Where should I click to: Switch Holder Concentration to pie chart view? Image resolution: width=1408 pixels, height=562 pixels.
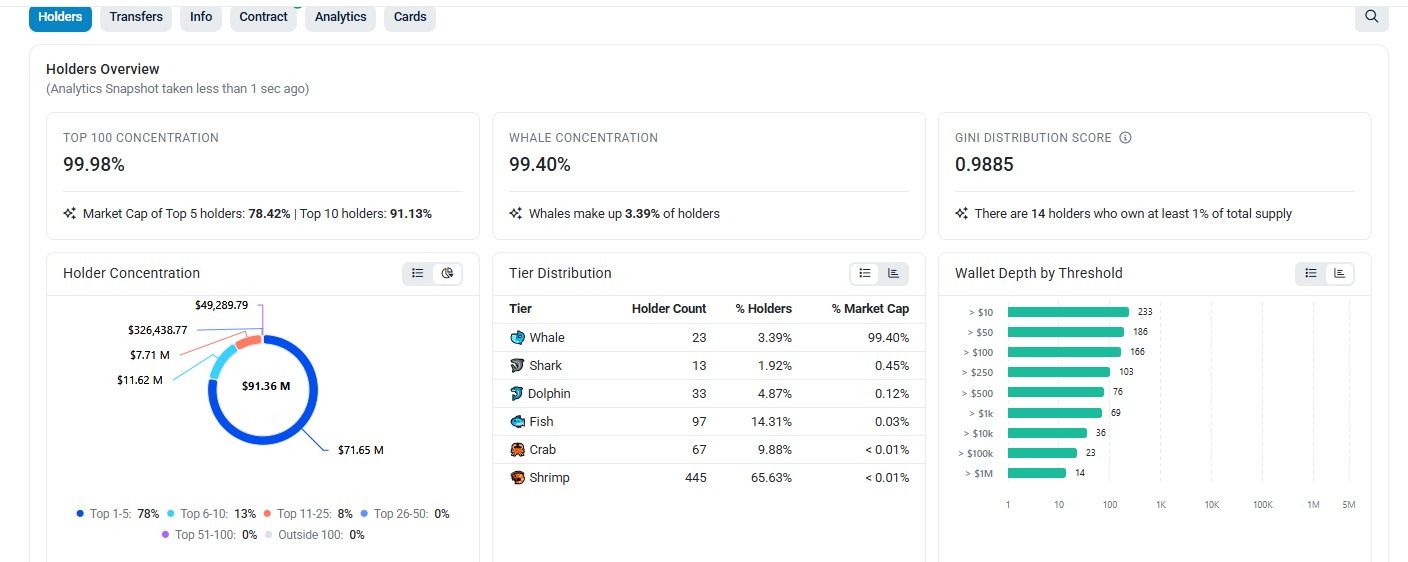pyautogui.click(x=447, y=273)
